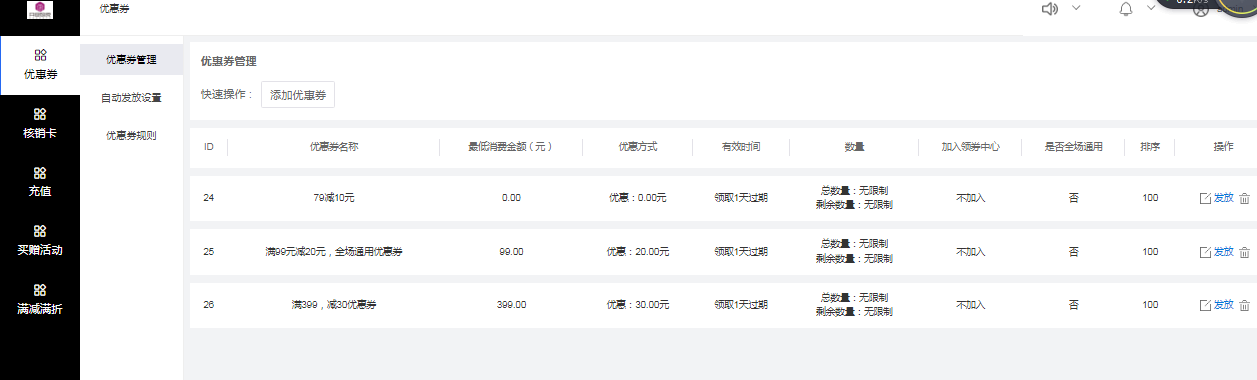The image size is (1257, 380).
Task: Expand dropdown arrow next to bell icon
Action: (x=1151, y=9)
